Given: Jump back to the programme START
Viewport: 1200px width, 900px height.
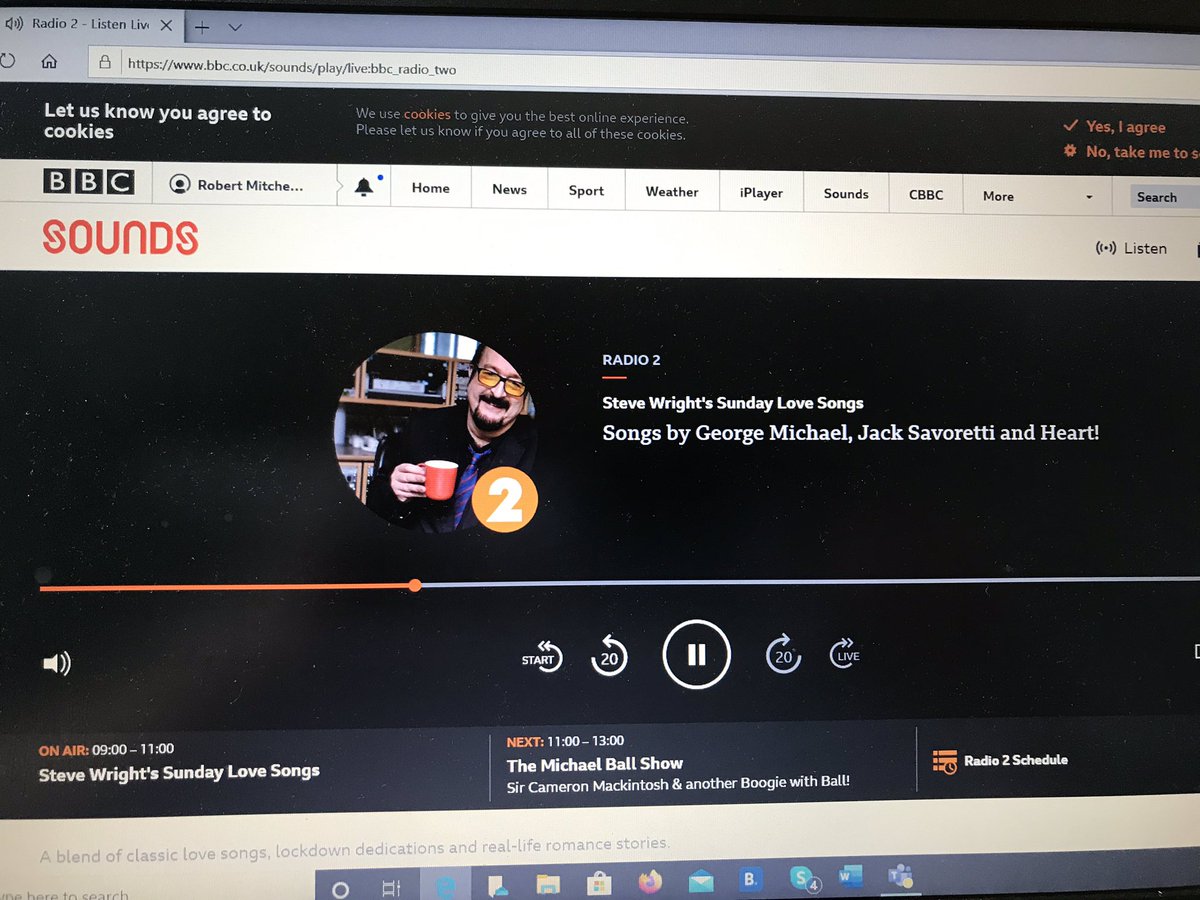Looking at the screenshot, I should 542,657.
